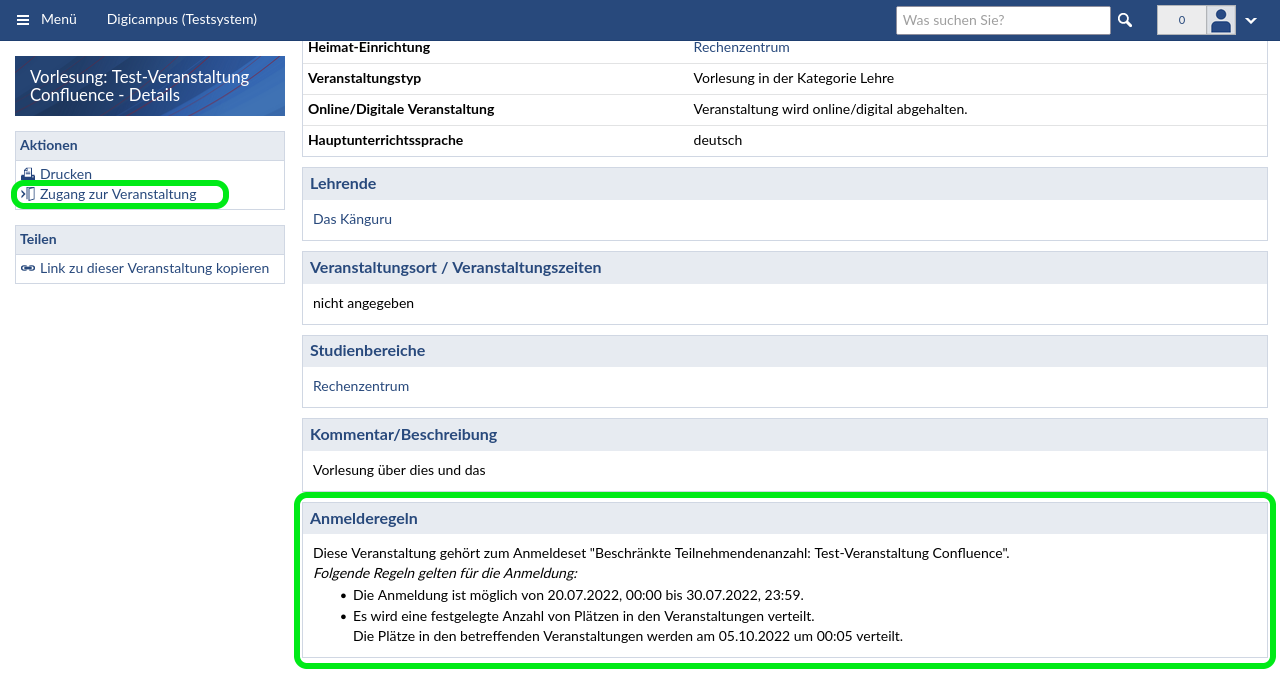Click the Anmelderegeln section header
The image size is (1280, 700).
(x=364, y=518)
